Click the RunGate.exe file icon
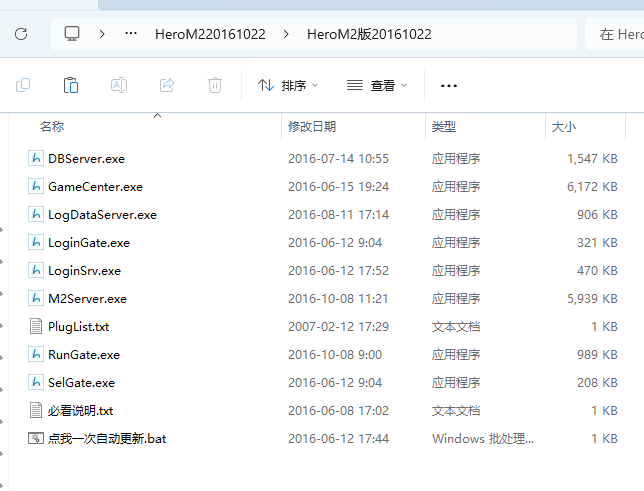The width and height of the screenshot is (644, 491). tap(36, 354)
